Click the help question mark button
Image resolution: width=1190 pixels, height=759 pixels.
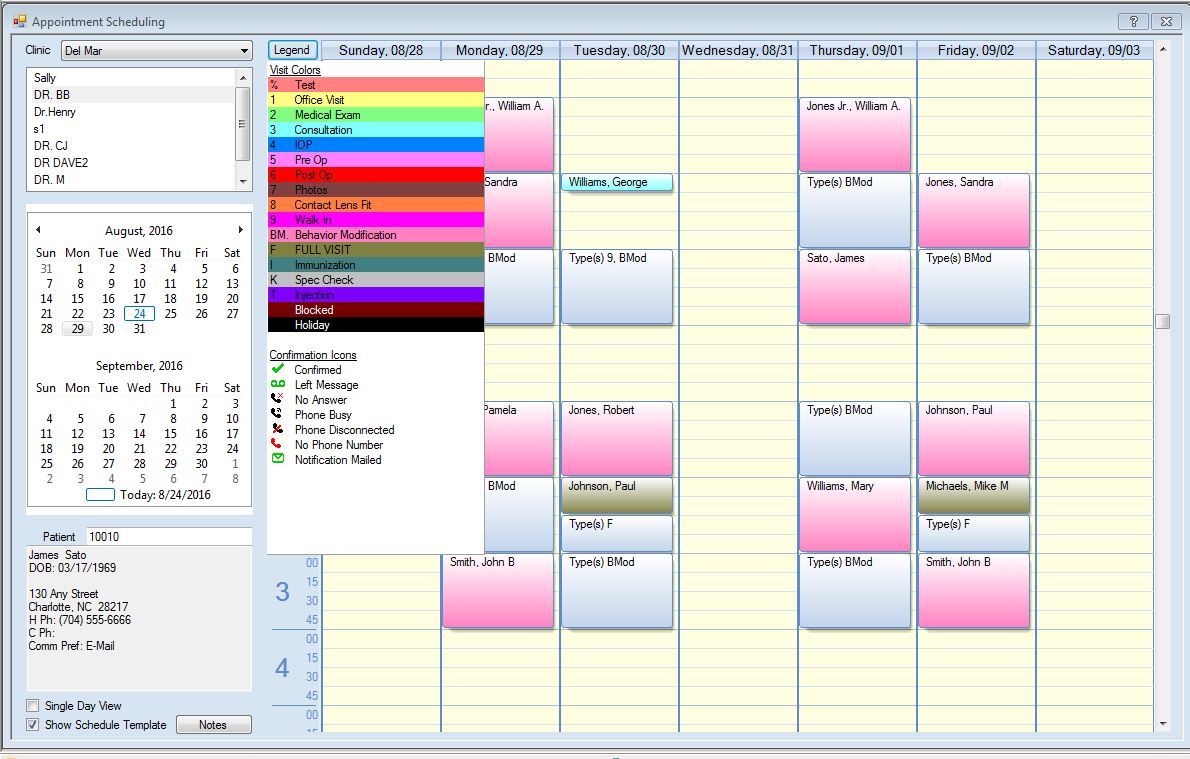(x=1133, y=21)
